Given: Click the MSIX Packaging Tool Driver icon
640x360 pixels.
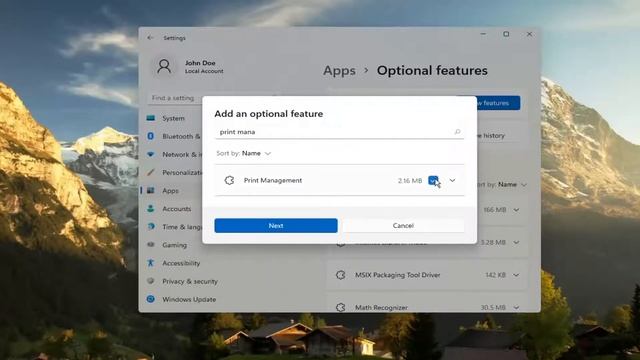Looking at the screenshot, I should point(340,275).
